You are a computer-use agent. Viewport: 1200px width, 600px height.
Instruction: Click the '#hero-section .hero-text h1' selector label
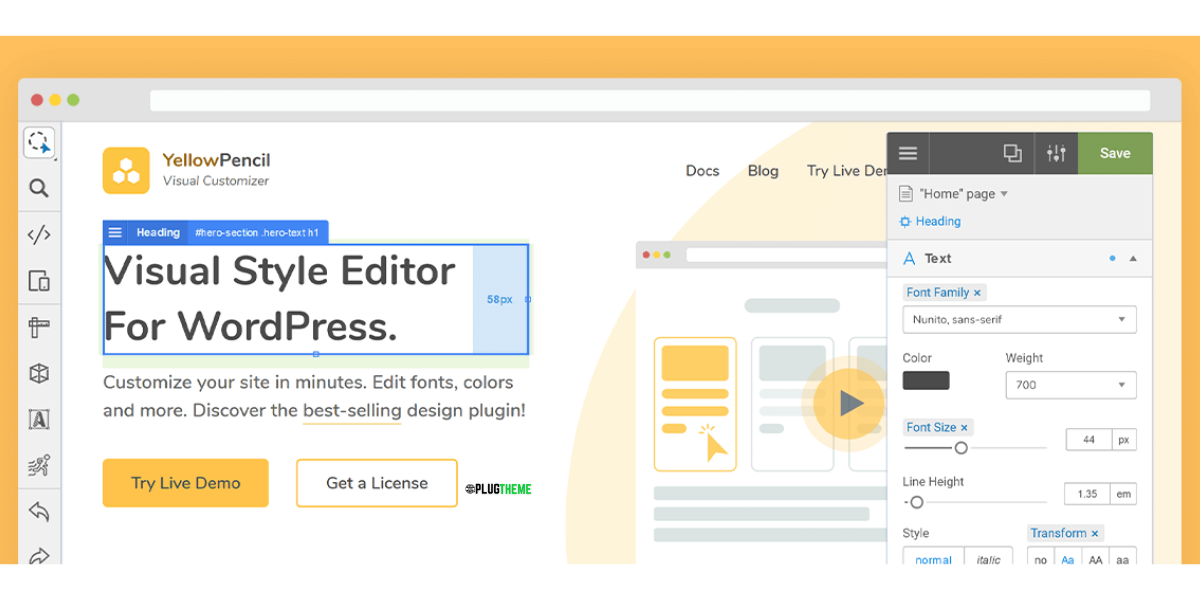257,232
